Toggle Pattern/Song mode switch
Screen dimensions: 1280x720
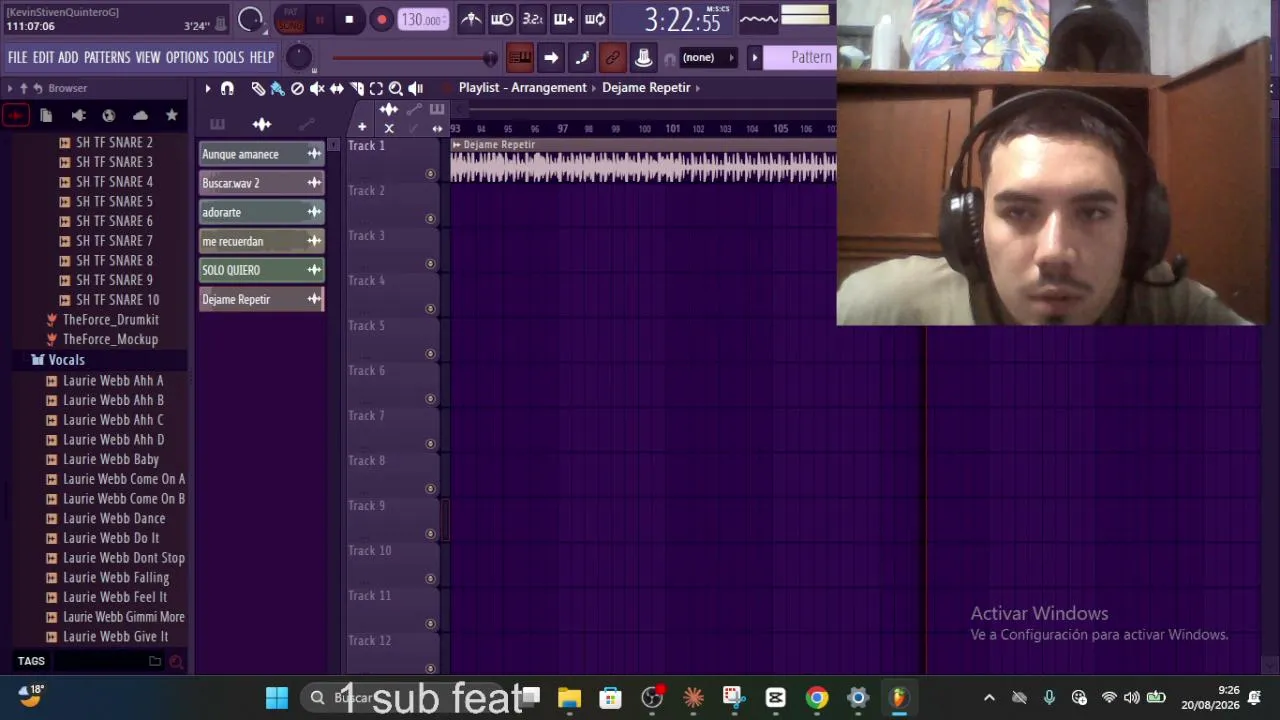(290, 19)
